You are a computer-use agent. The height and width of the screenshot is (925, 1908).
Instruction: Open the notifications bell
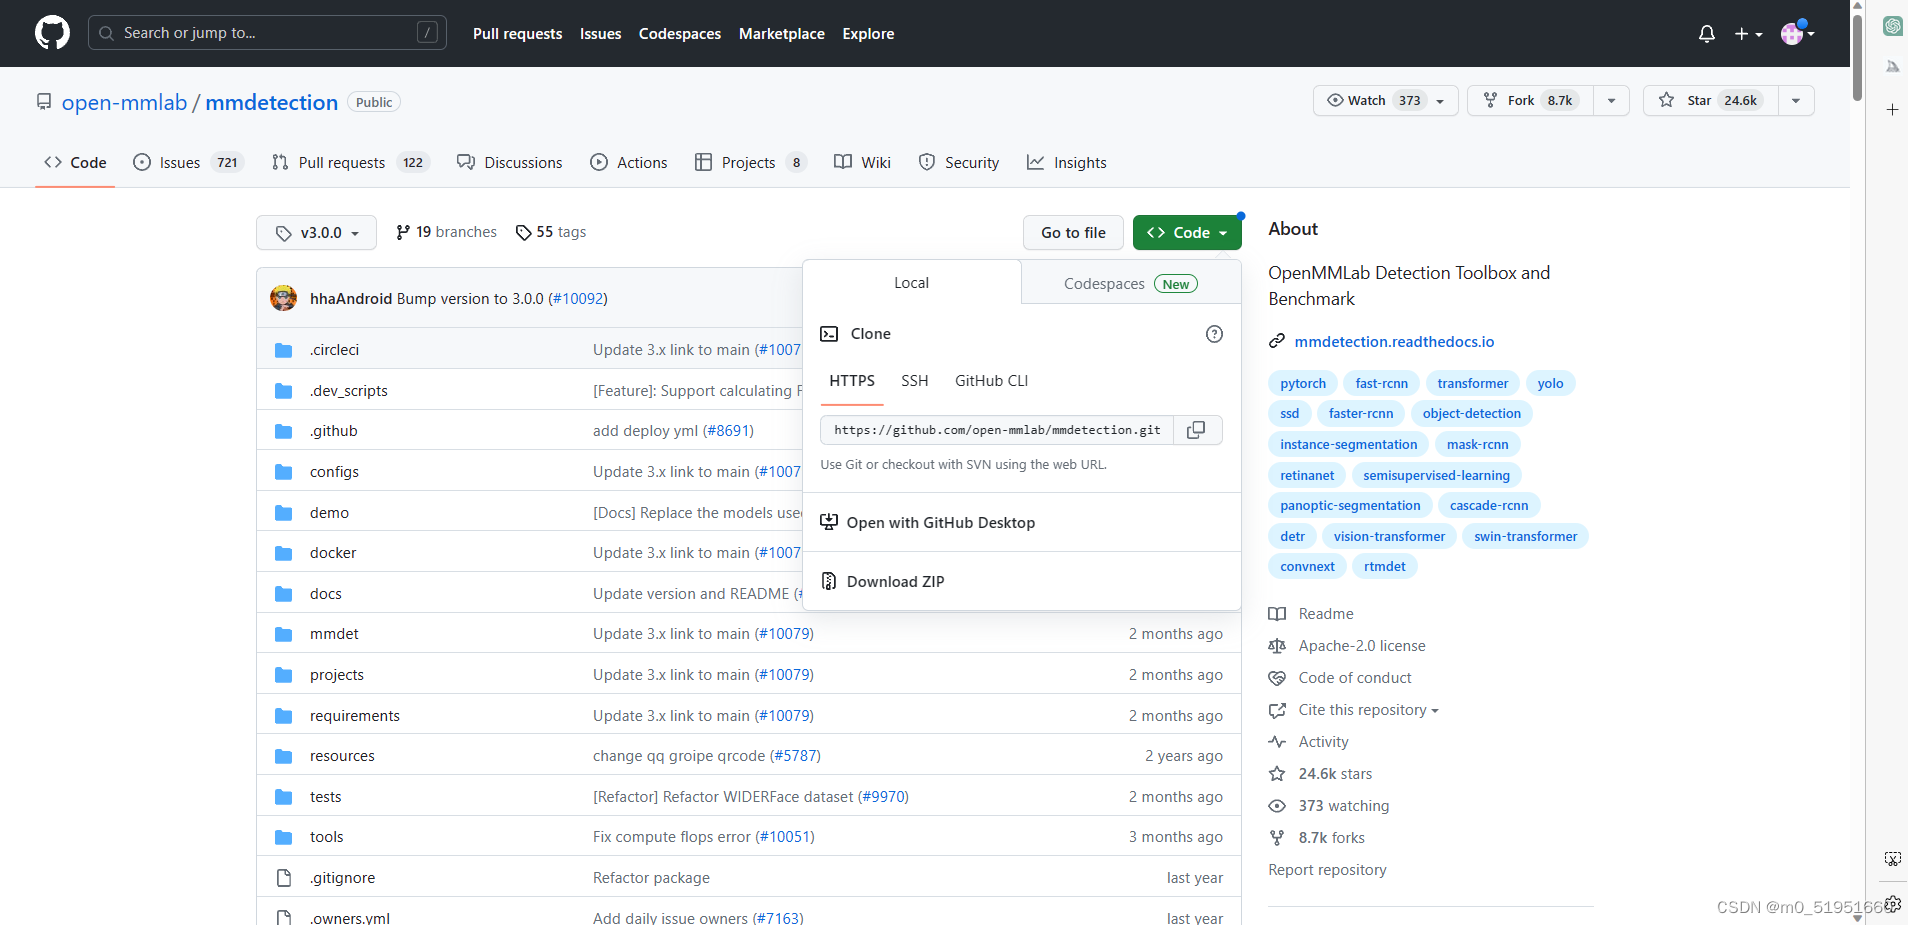(x=1707, y=34)
